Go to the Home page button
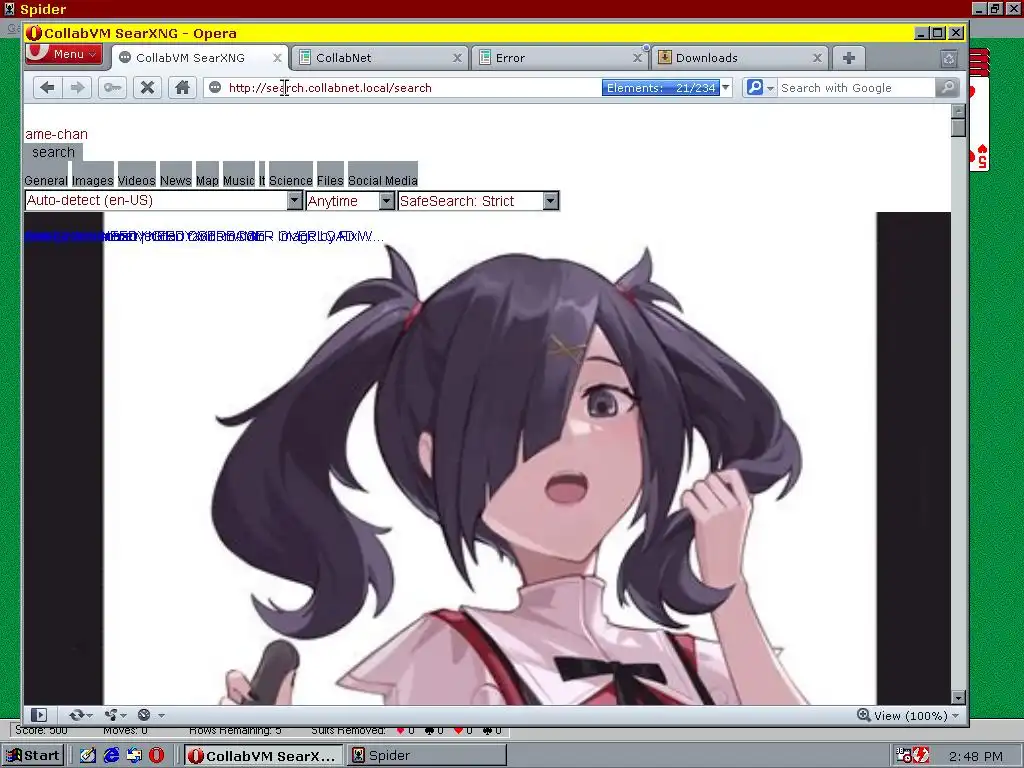This screenshot has height=768, width=1024. click(182, 88)
